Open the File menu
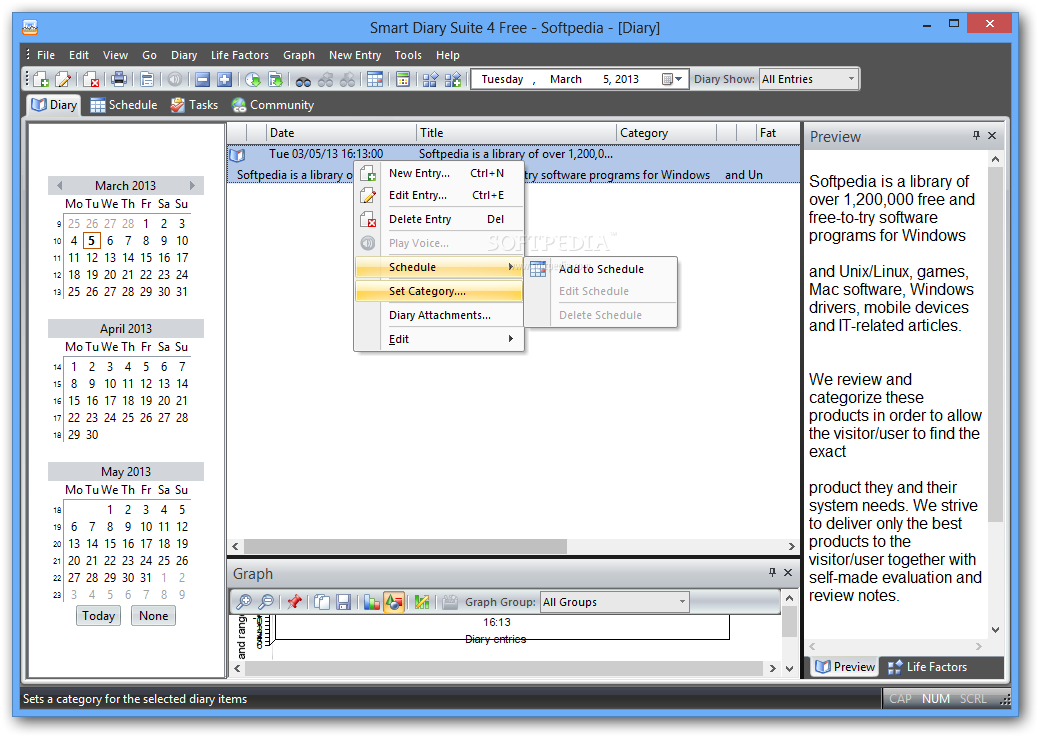The image size is (1039, 737). [46, 55]
